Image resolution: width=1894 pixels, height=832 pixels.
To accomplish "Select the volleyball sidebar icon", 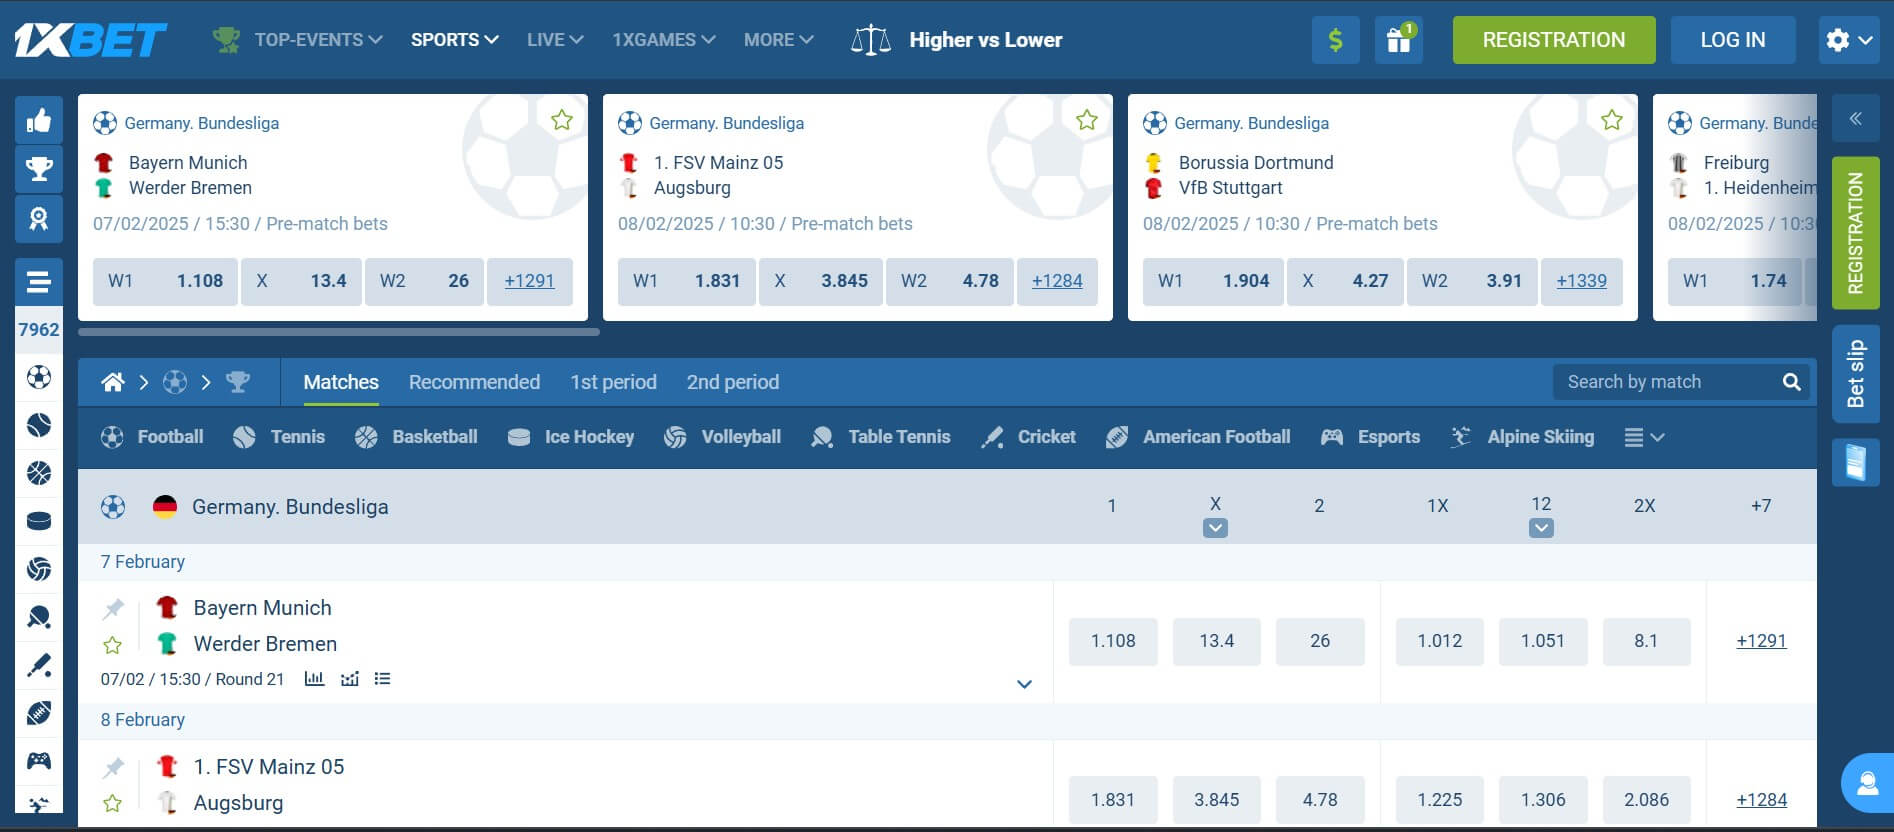I will 39,569.
